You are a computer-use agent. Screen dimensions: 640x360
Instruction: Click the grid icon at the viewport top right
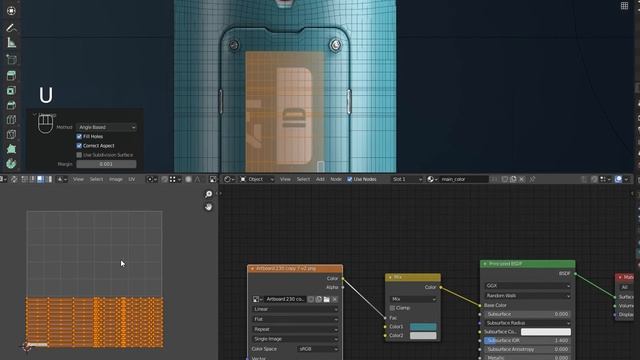tap(624, 5)
